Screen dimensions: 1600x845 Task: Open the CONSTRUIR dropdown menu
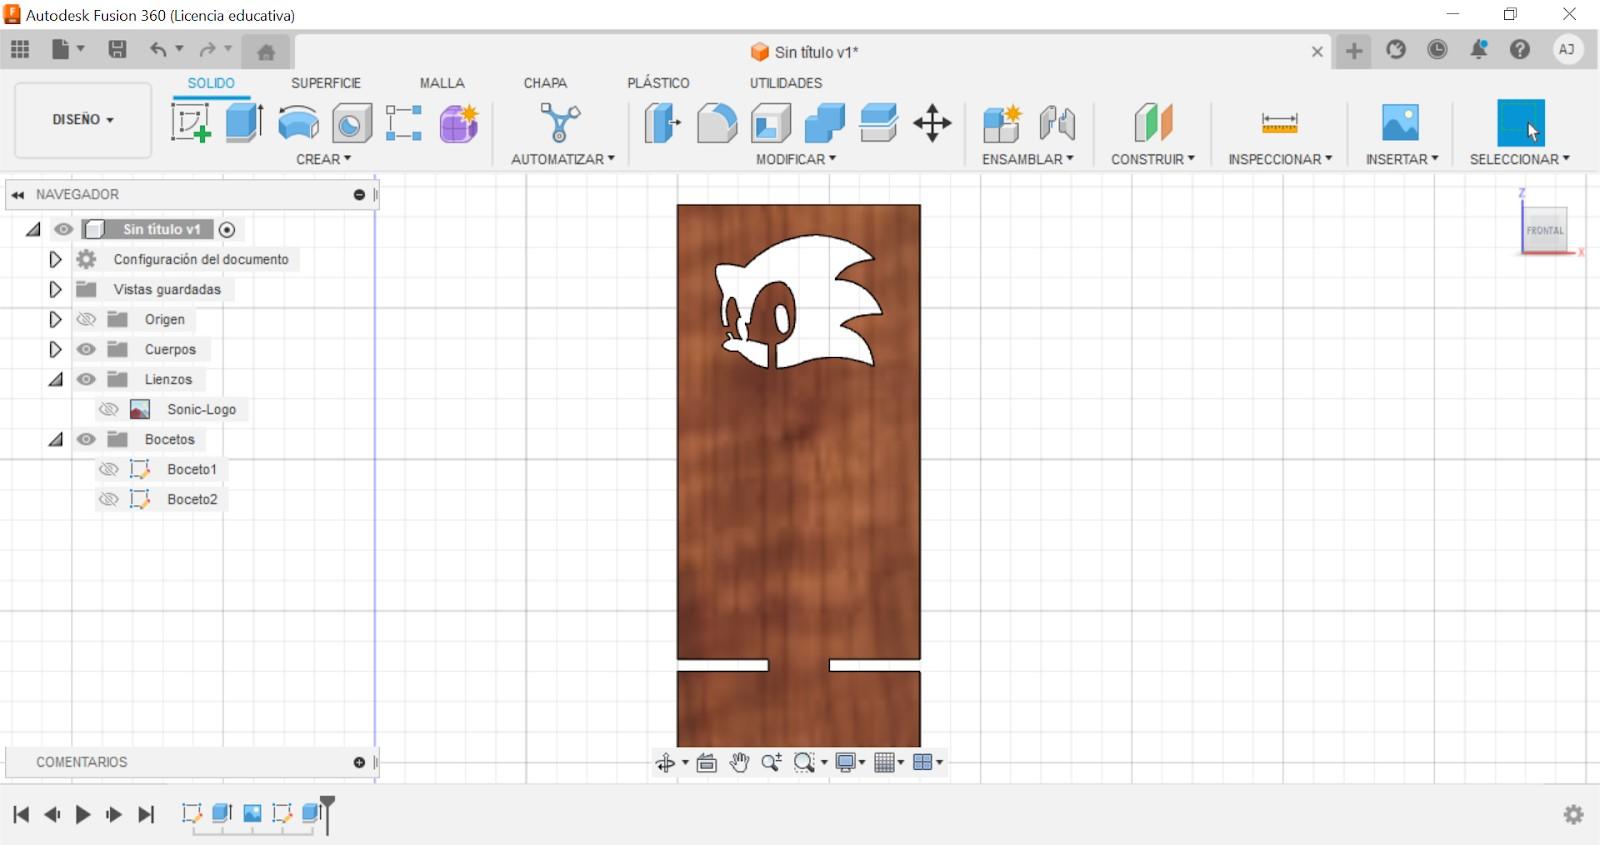click(1153, 159)
